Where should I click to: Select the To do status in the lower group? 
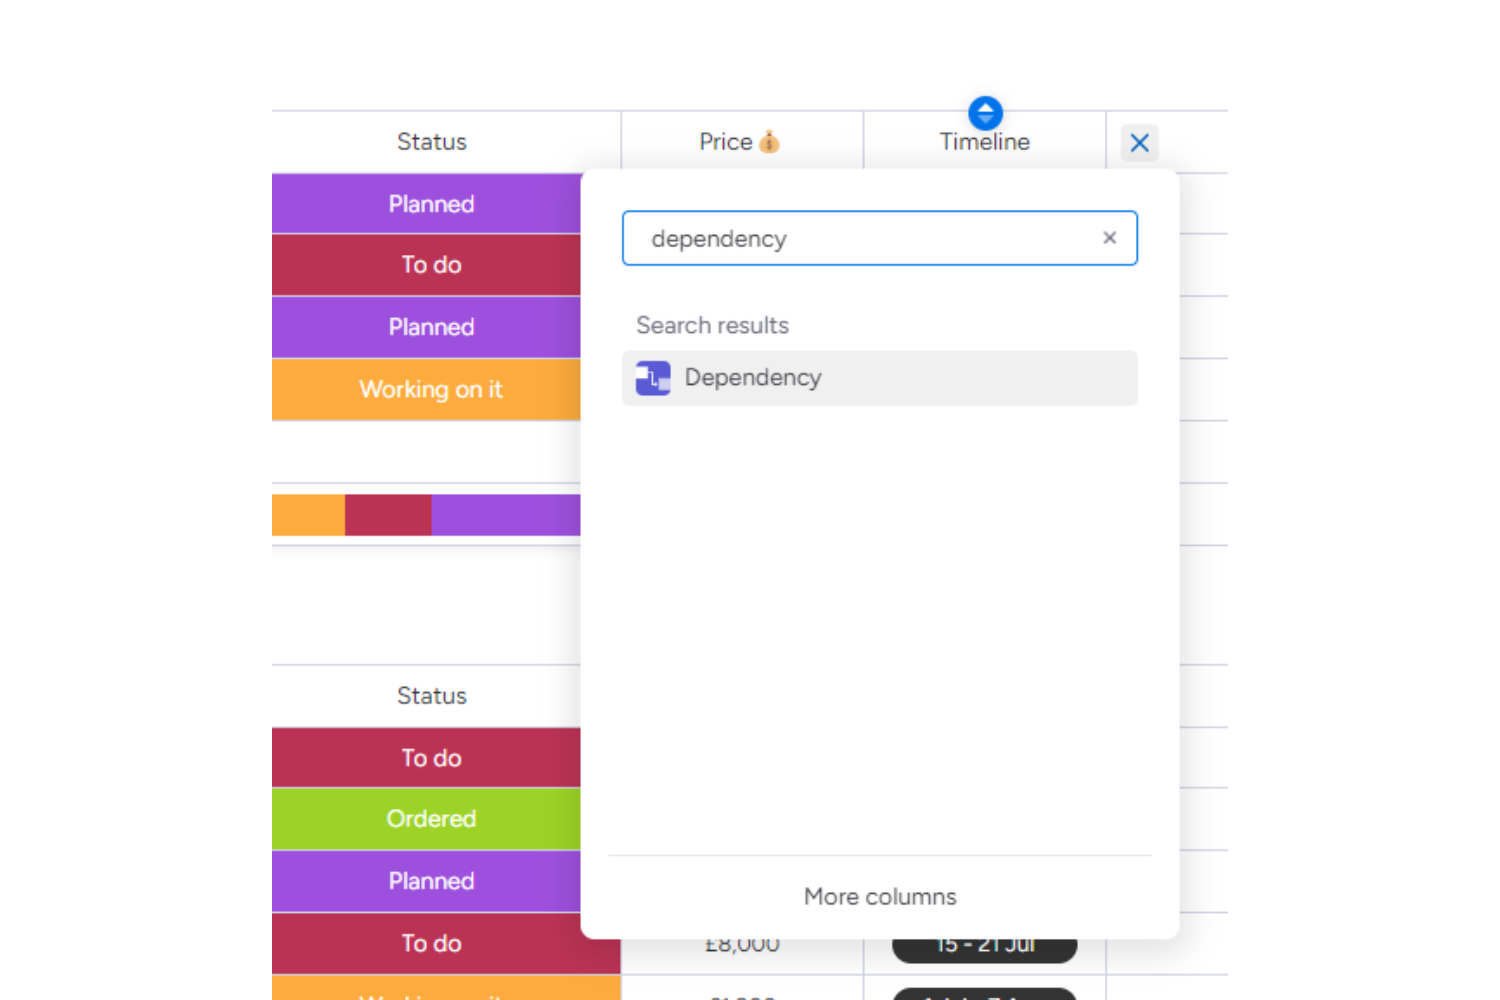(x=431, y=757)
